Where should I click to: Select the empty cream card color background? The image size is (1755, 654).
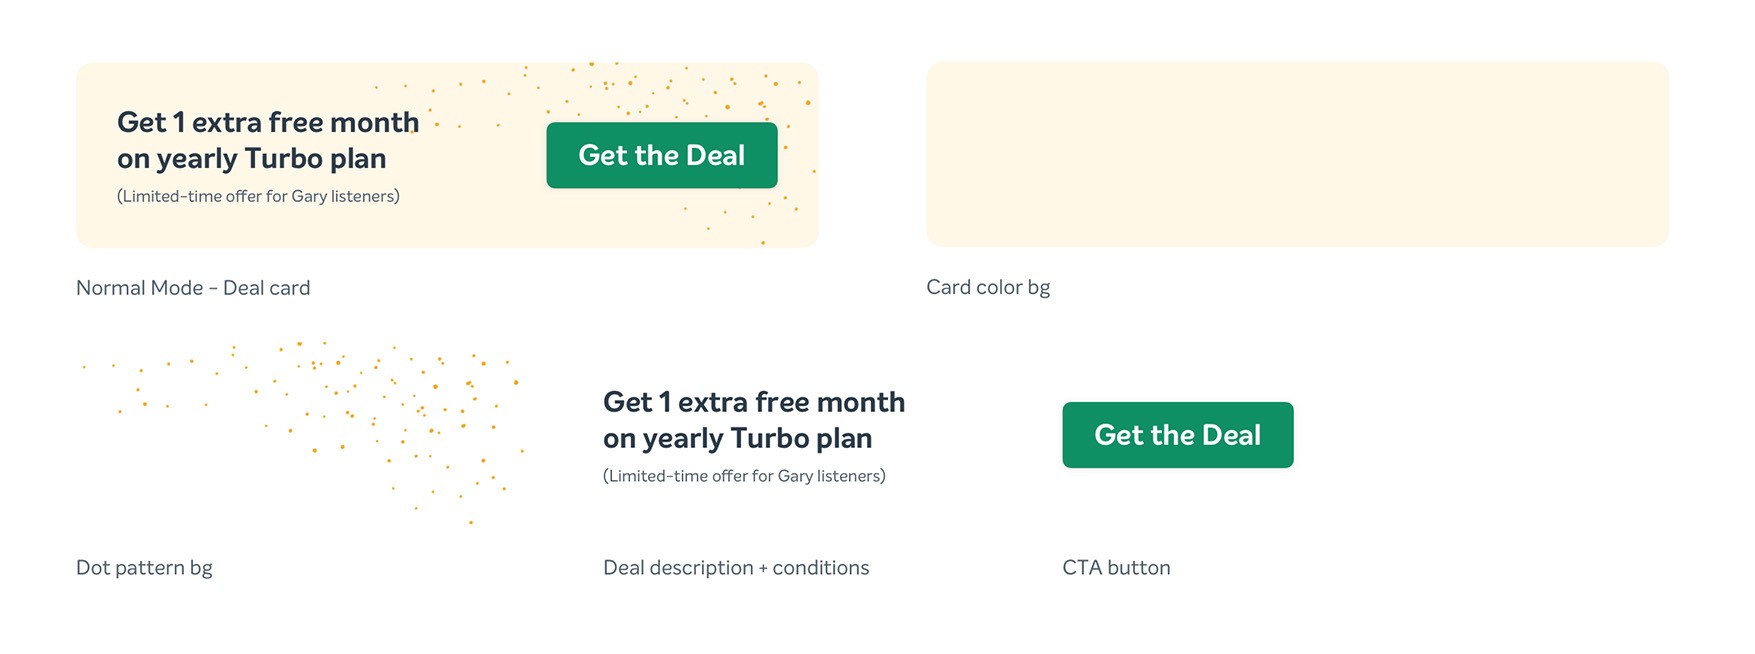(1297, 154)
